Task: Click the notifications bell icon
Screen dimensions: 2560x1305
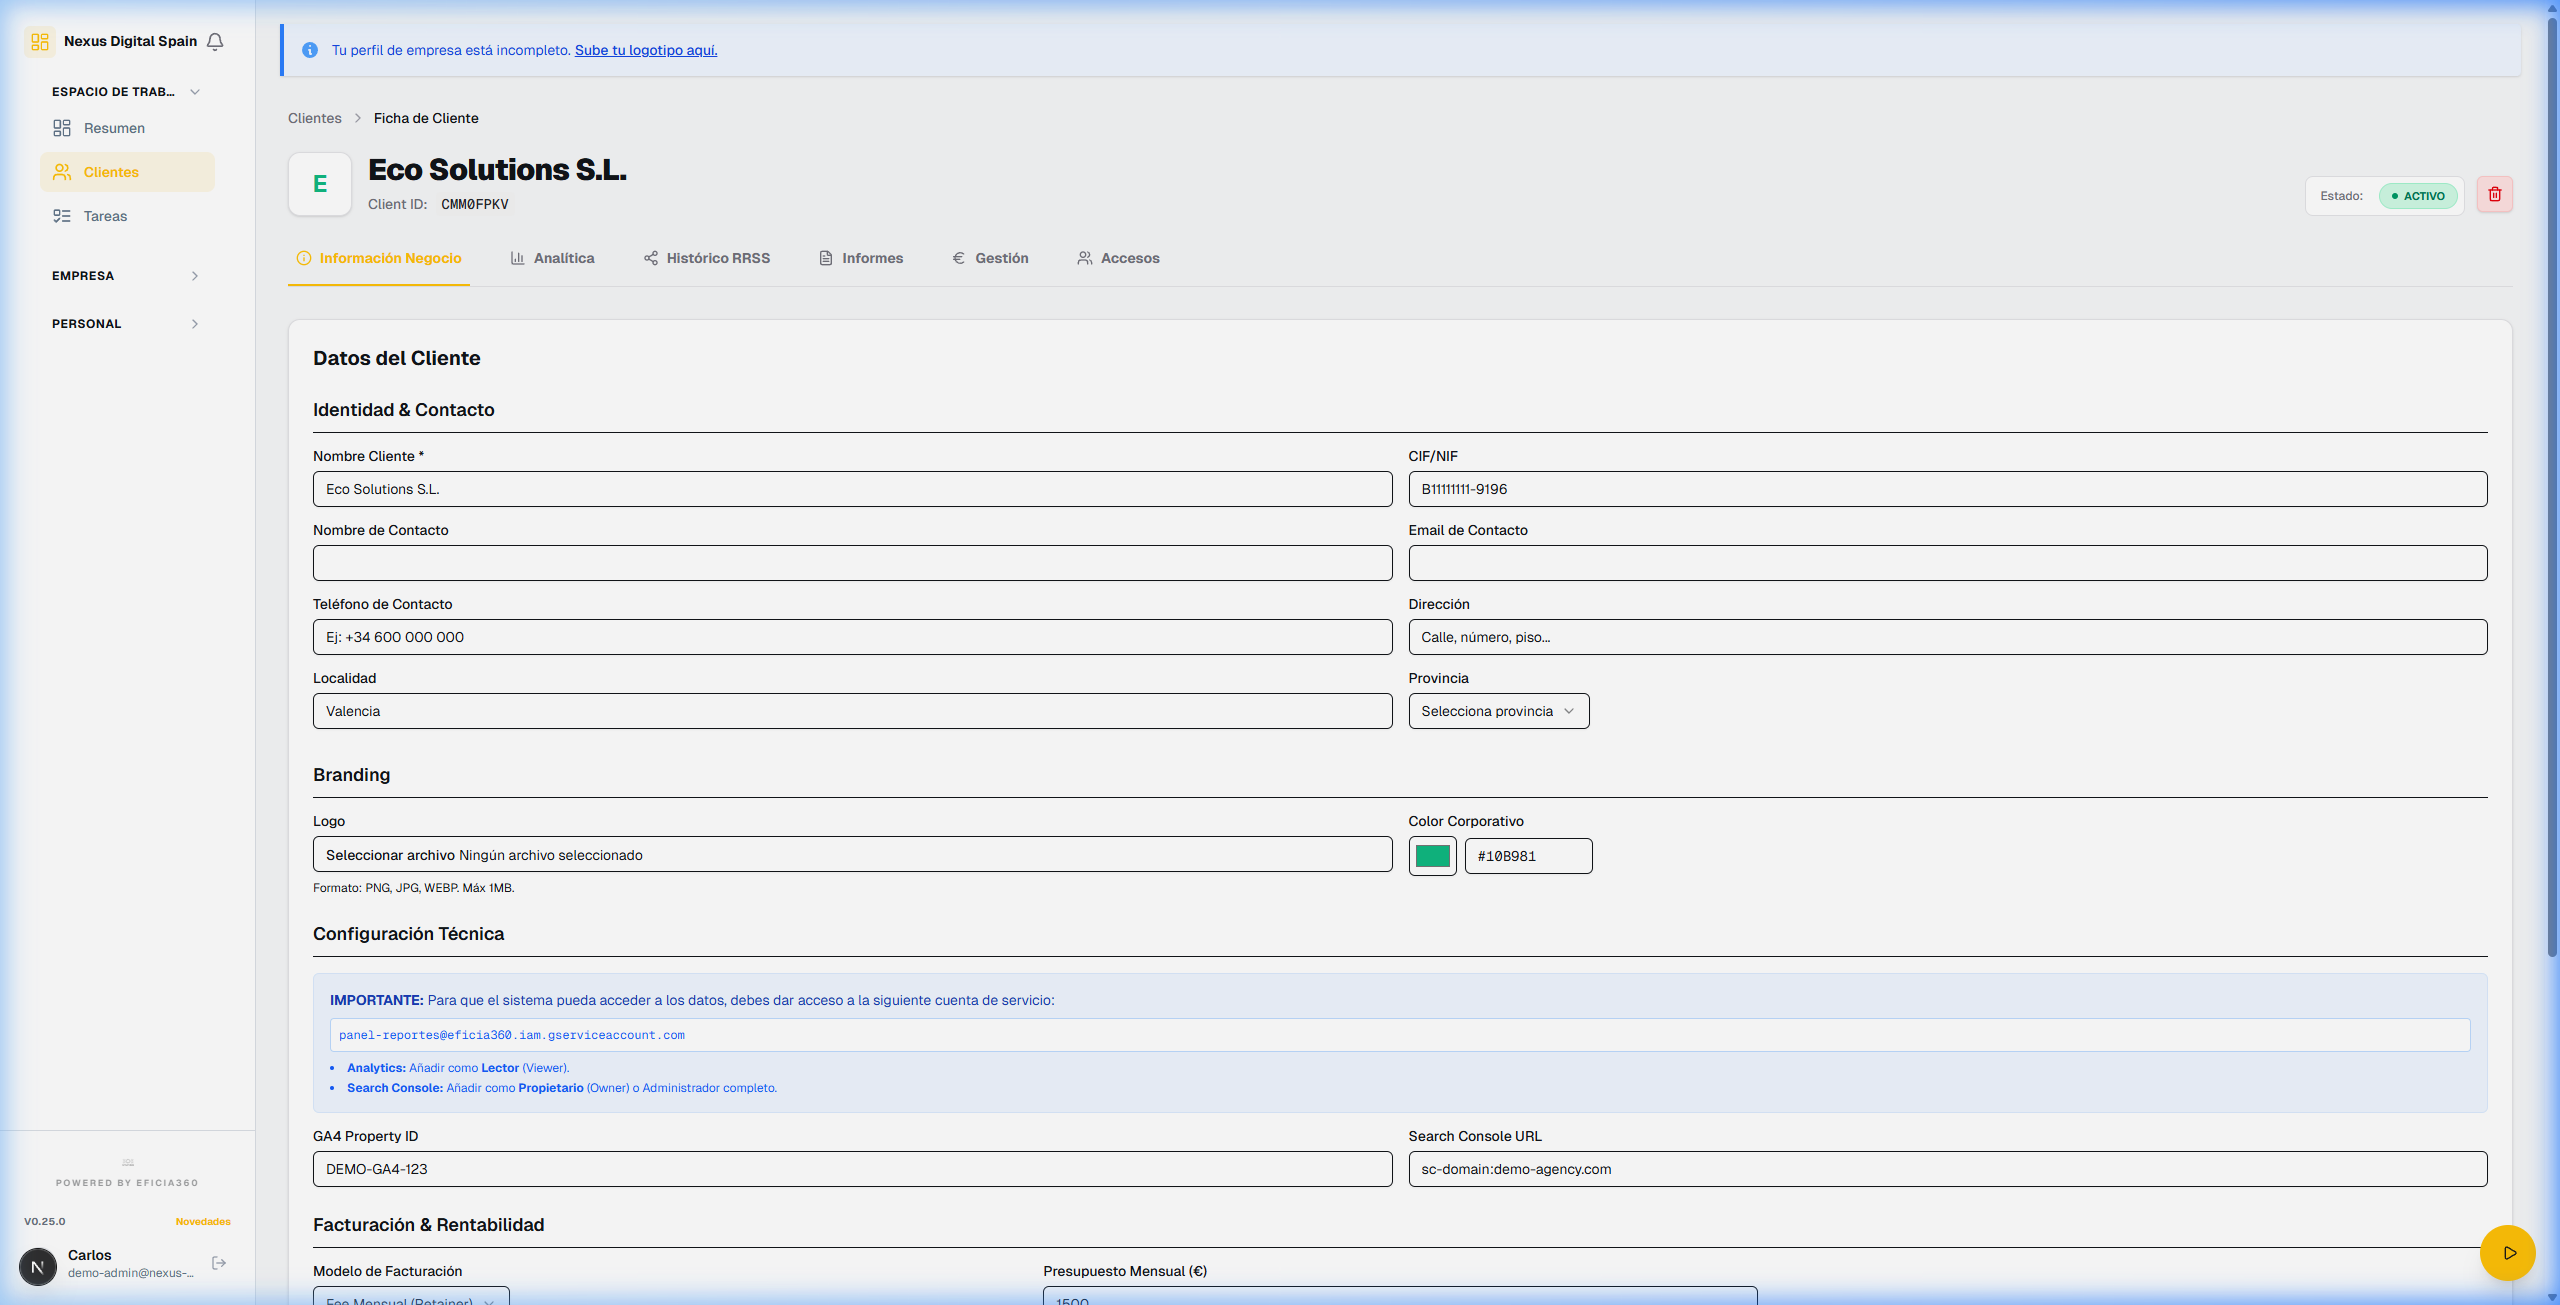Action: pyautogui.click(x=215, y=41)
